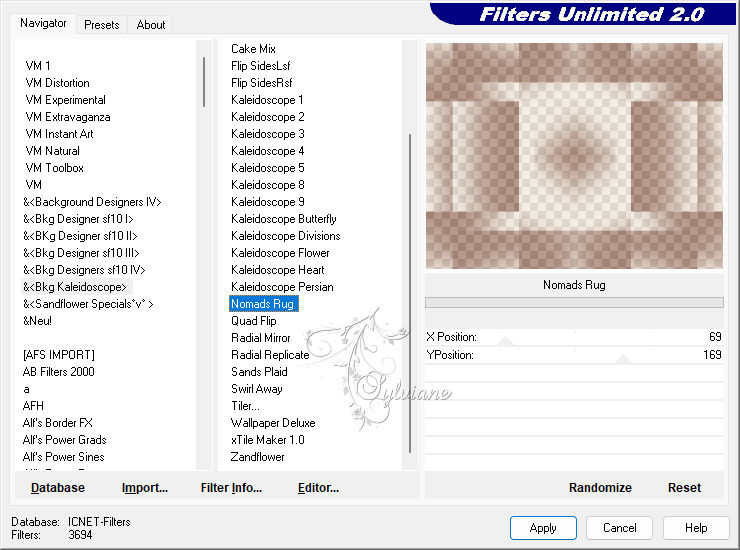Select VM Natural category
Viewport: 740px width, 550px height.
52,151
